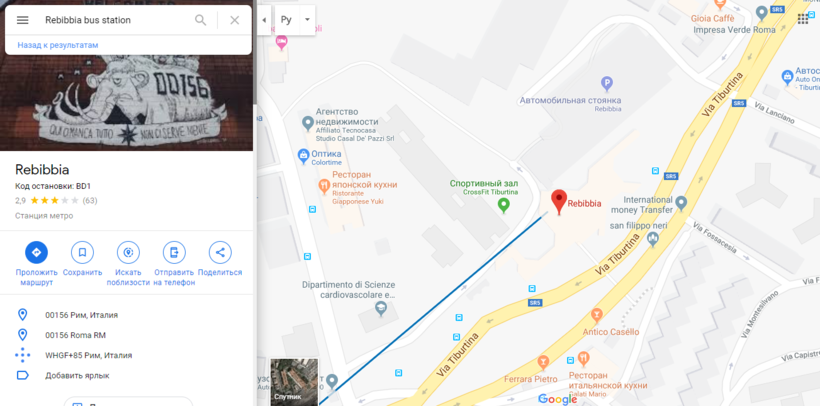
Task: Select the CrossFit Tiburtina green marker
Action: click(504, 205)
